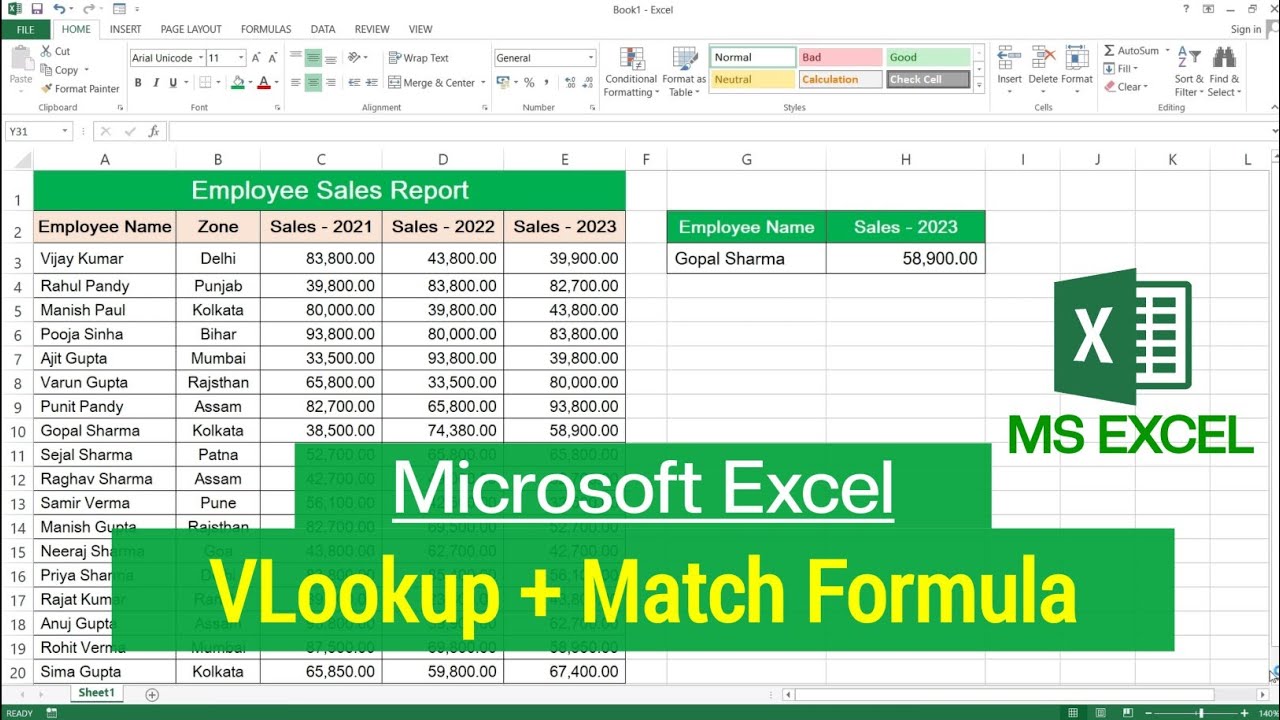This screenshot has height=720, width=1280.
Task: Switch to REVIEW tab
Action: click(372, 29)
